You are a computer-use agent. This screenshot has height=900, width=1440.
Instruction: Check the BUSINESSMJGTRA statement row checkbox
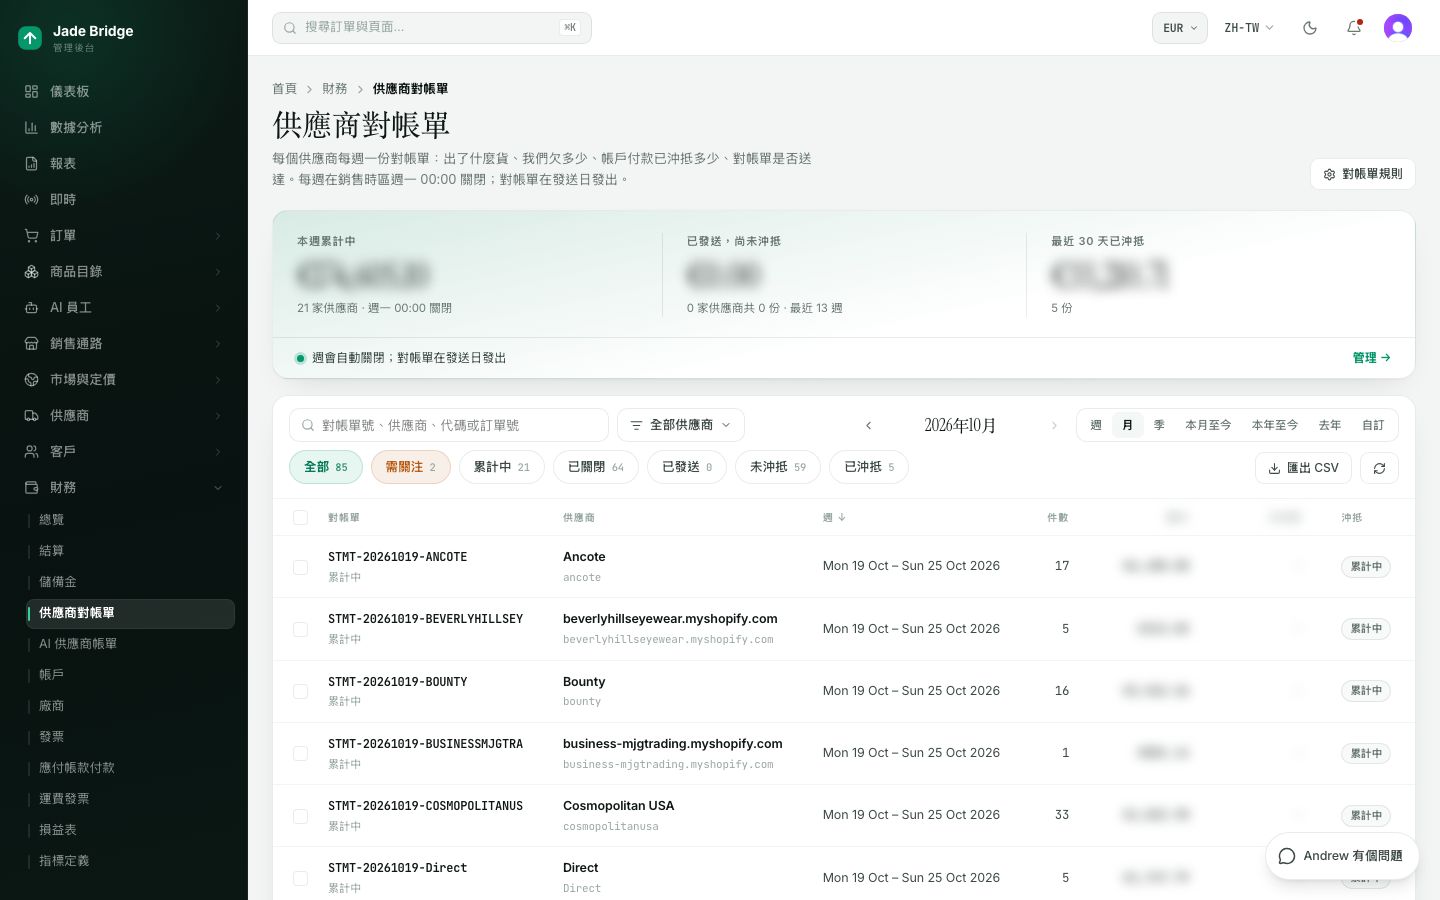300,753
